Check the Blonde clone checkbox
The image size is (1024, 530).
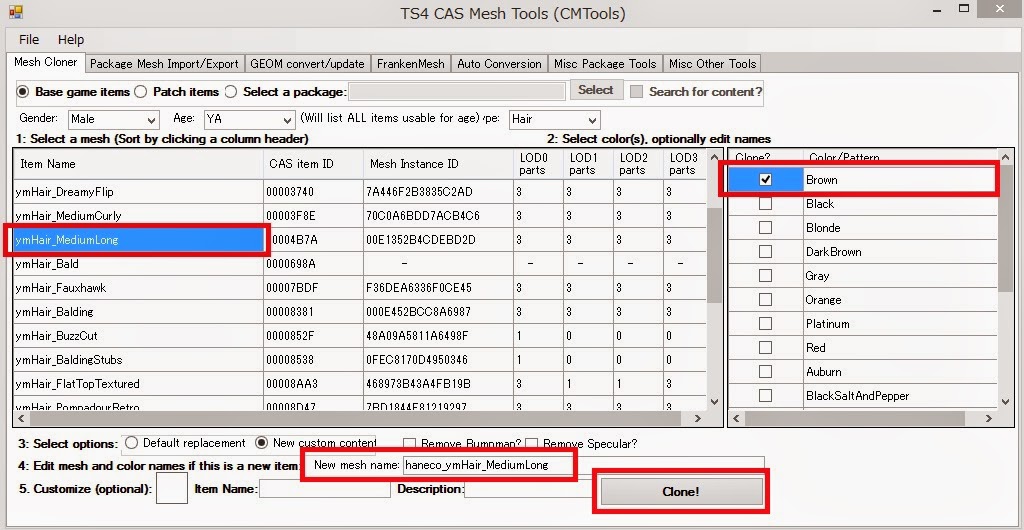pos(765,228)
